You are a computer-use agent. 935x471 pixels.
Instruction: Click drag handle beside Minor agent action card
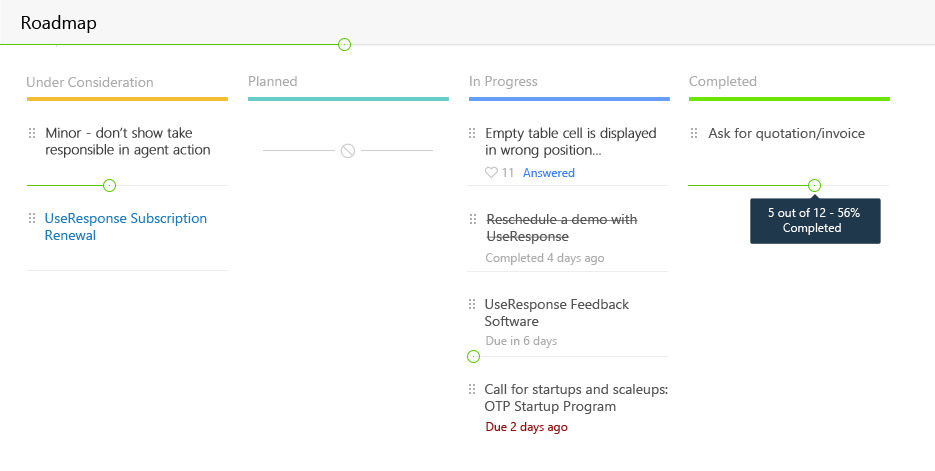32,133
